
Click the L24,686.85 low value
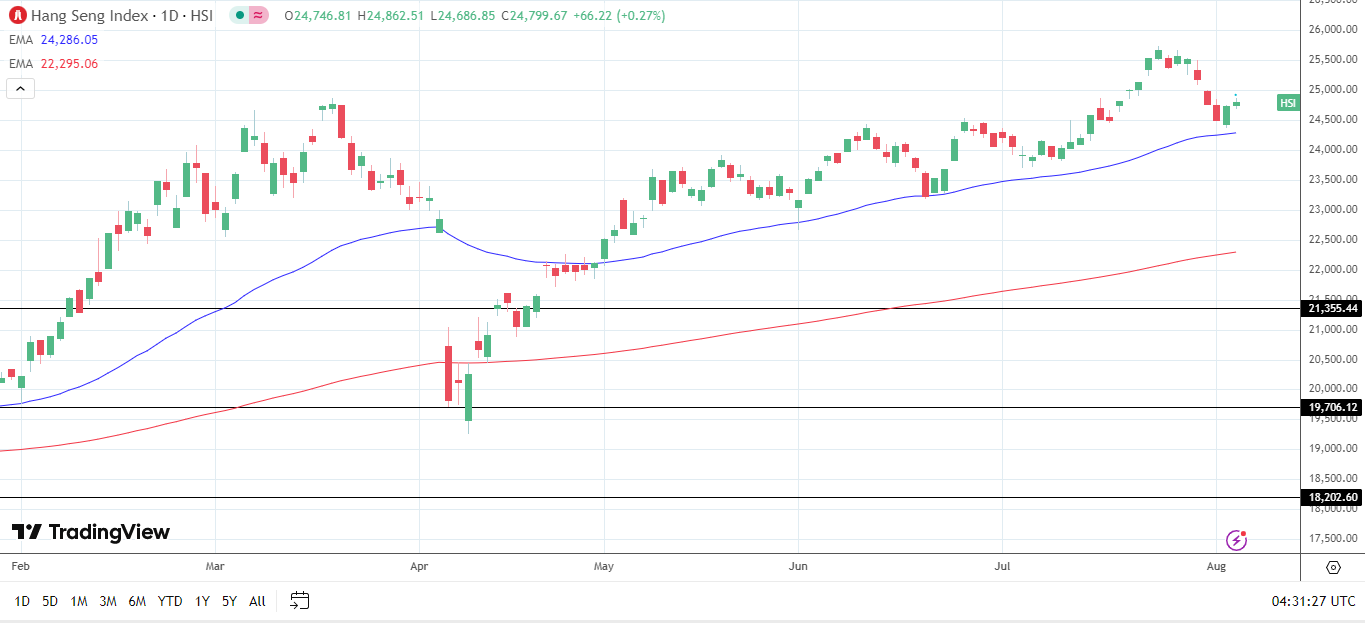point(462,16)
